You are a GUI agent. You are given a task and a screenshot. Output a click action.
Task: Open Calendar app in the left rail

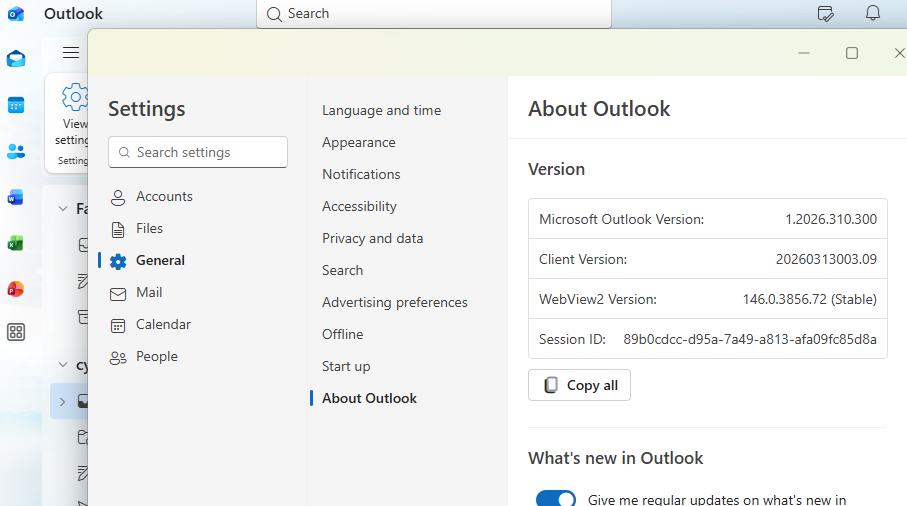pos(16,105)
